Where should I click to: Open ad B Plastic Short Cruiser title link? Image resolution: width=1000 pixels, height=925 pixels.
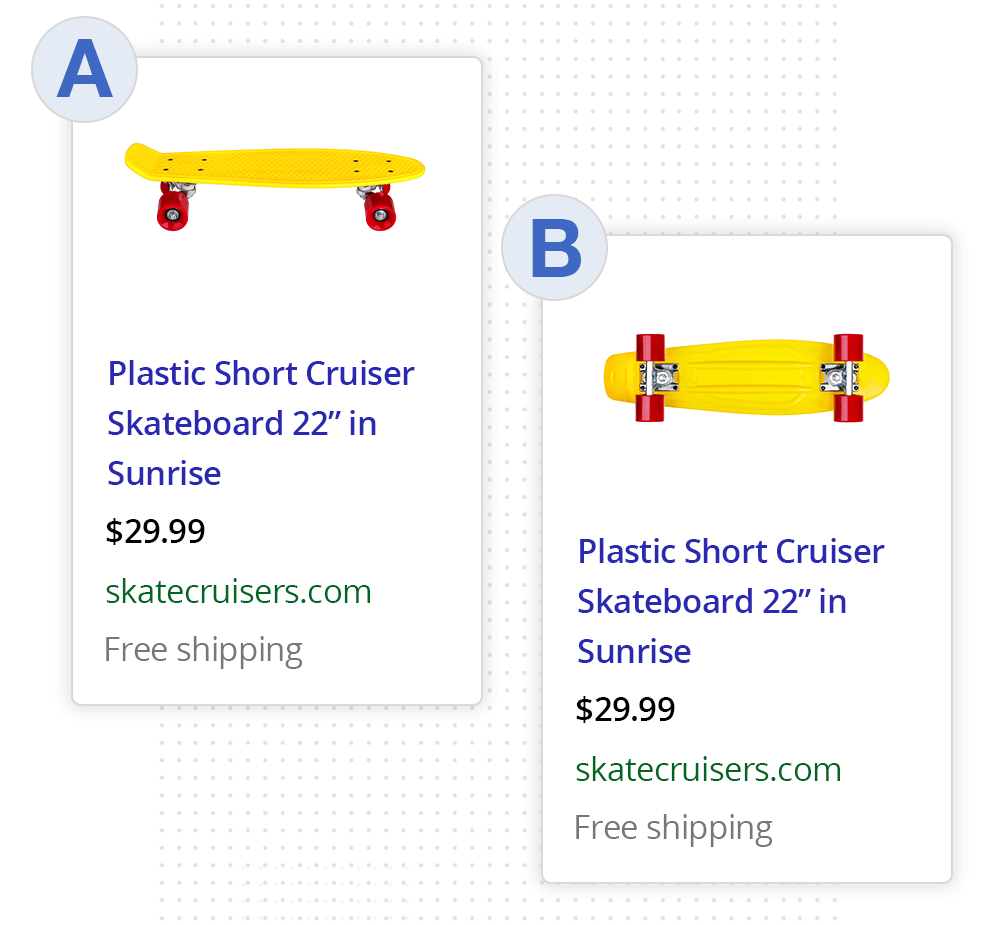point(730,601)
